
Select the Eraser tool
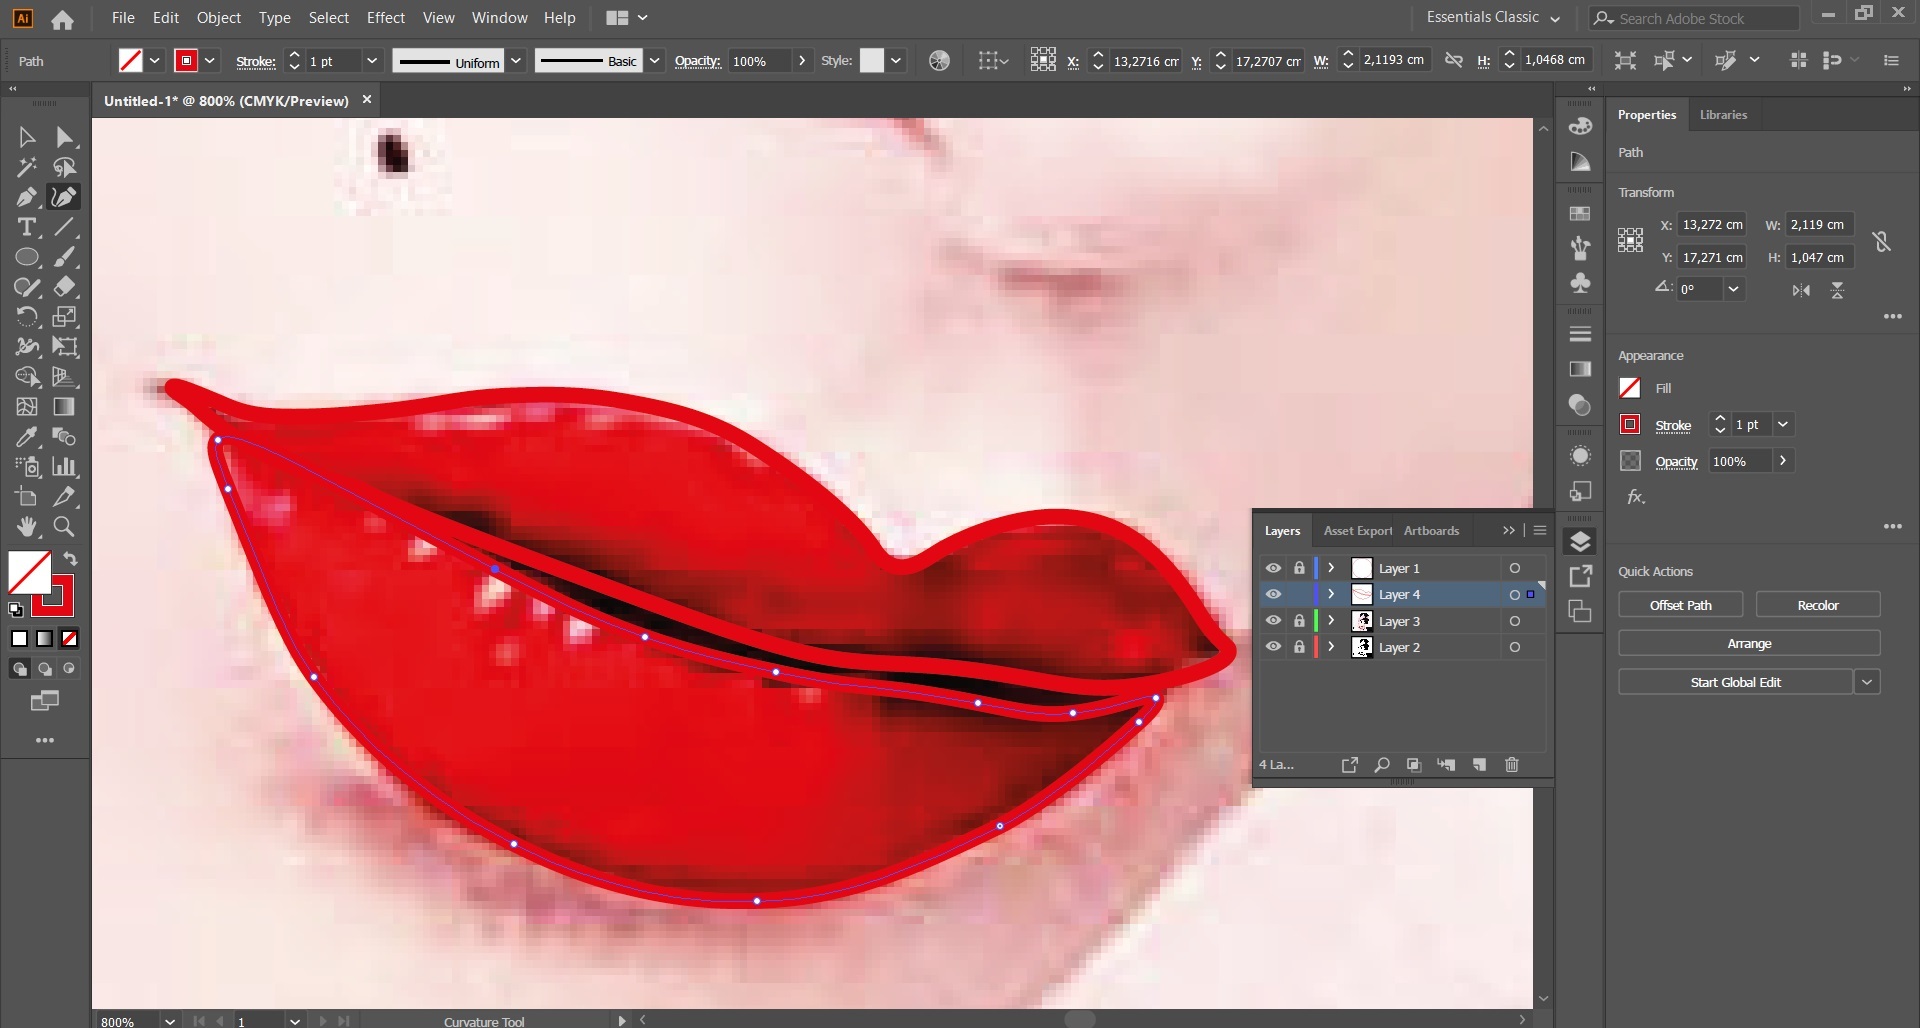click(65, 287)
